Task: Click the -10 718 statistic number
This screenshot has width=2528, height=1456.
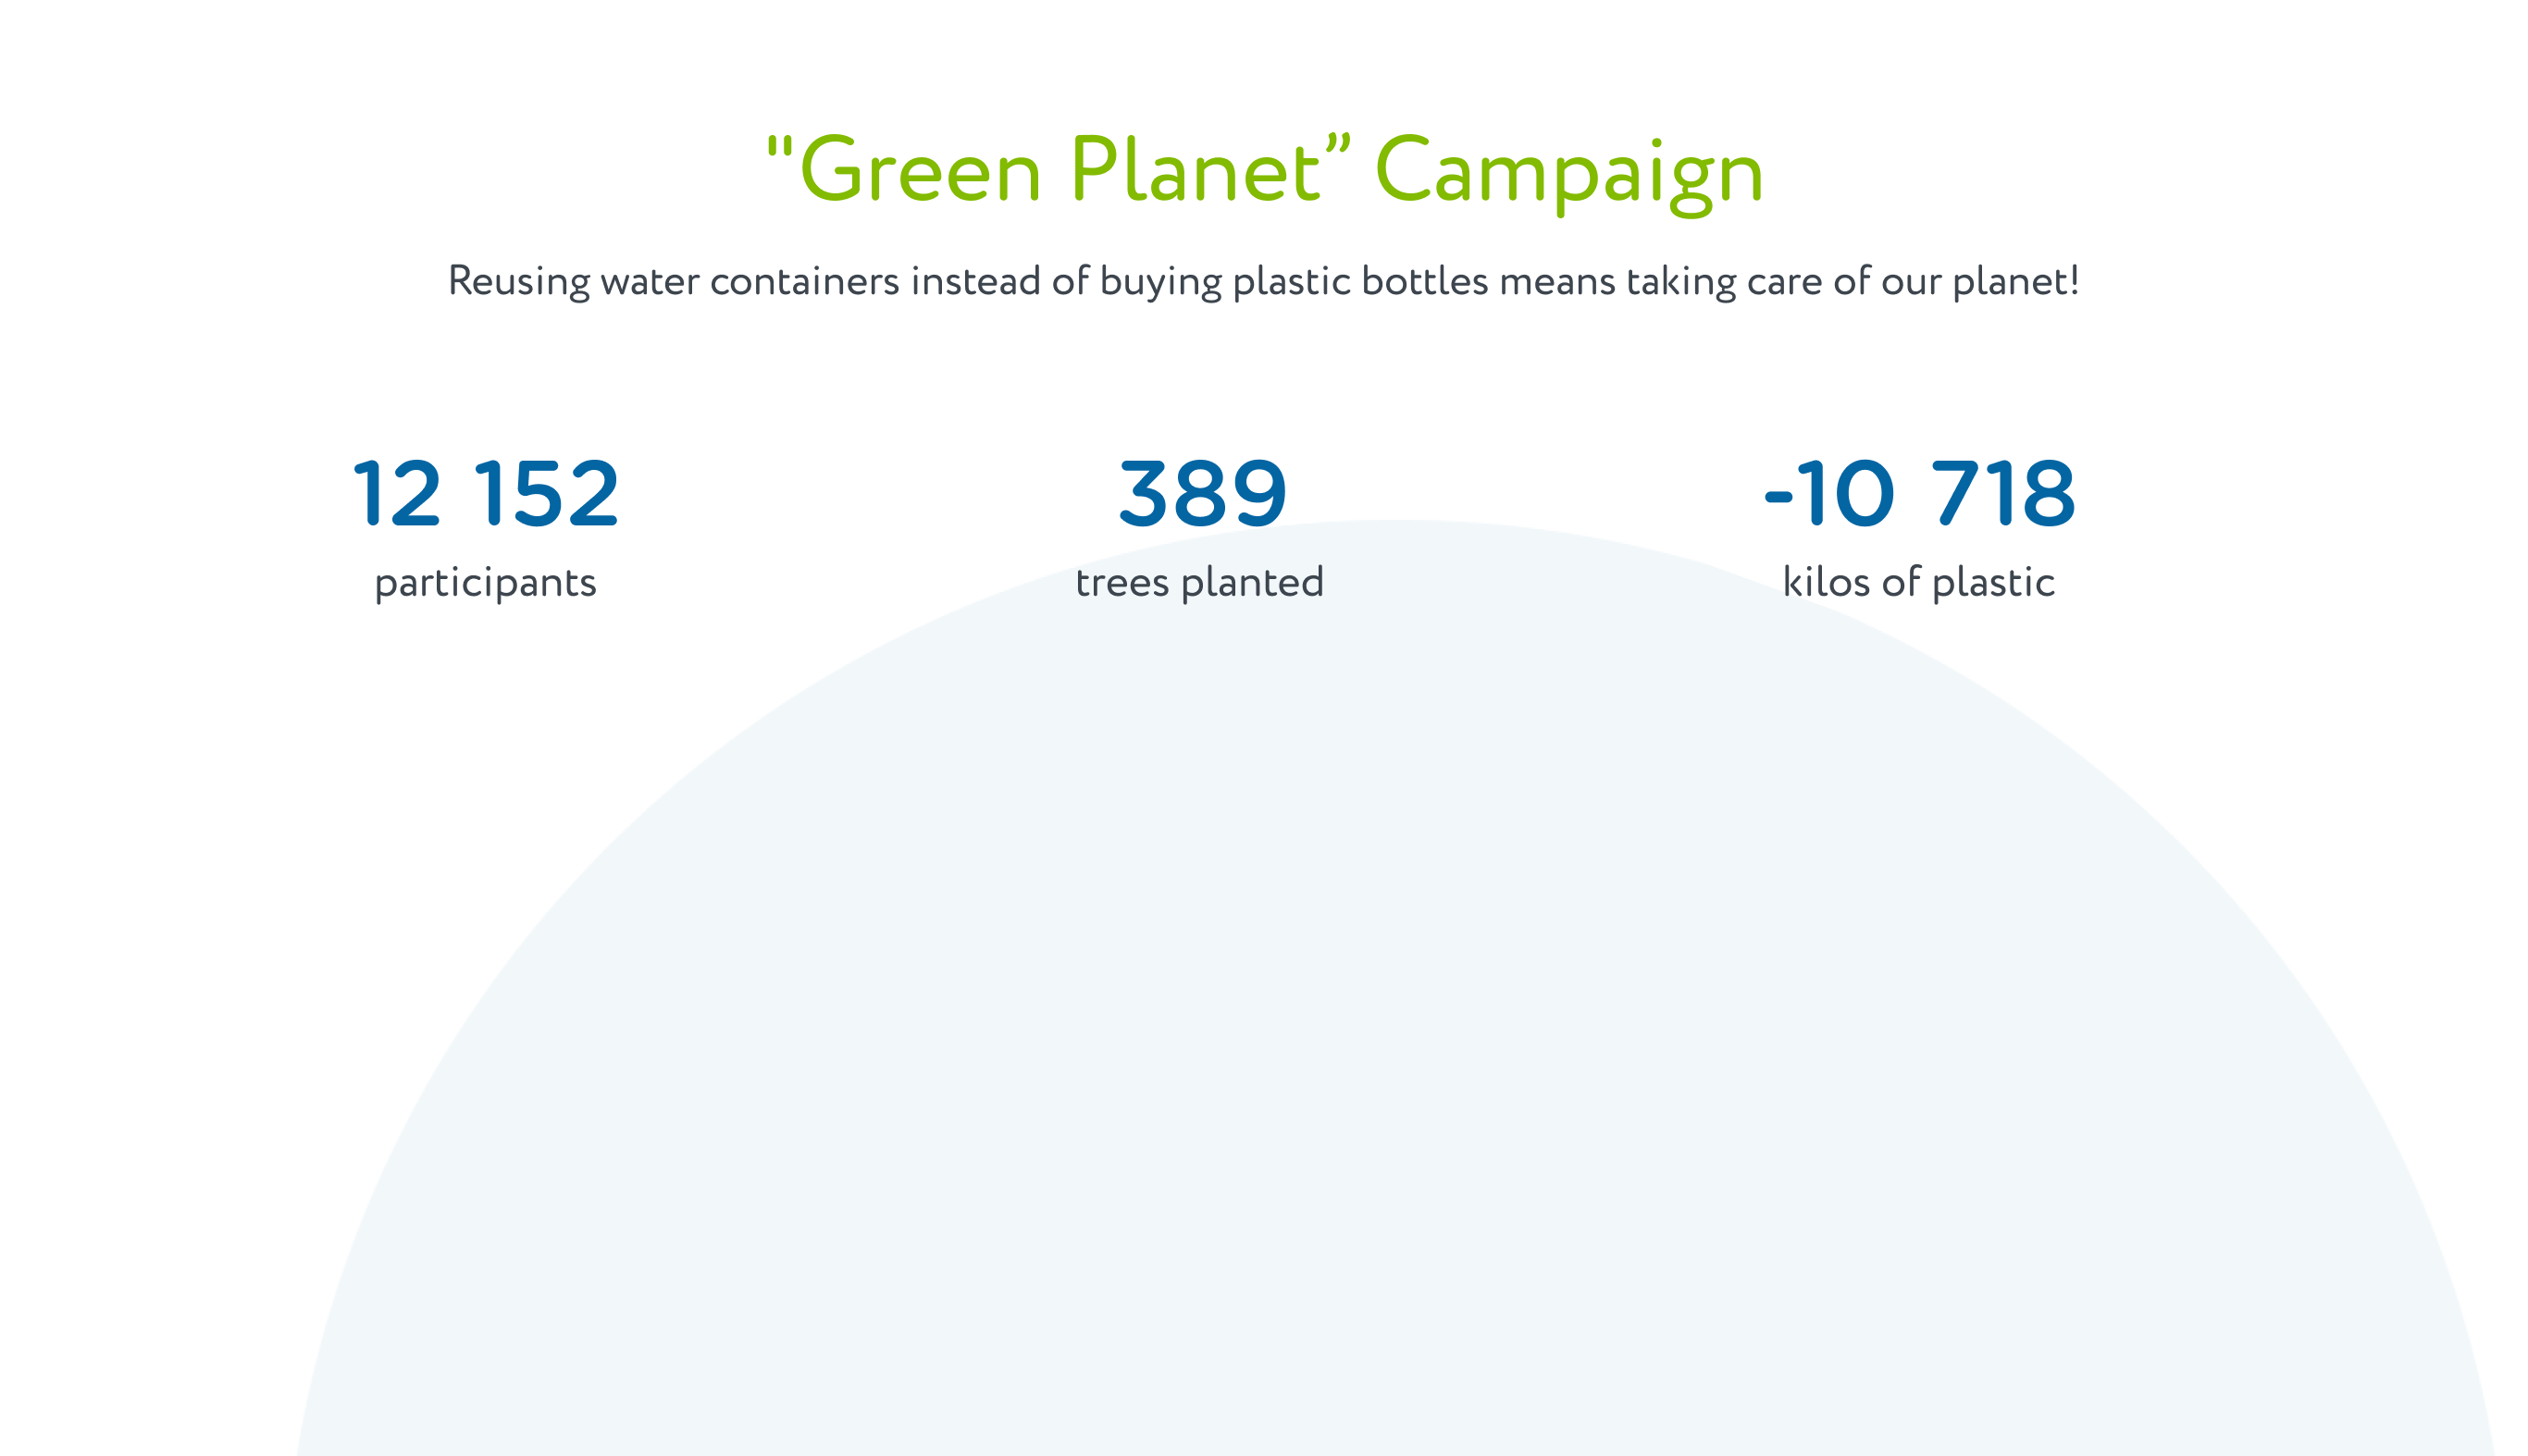Action: tap(1920, 493)
